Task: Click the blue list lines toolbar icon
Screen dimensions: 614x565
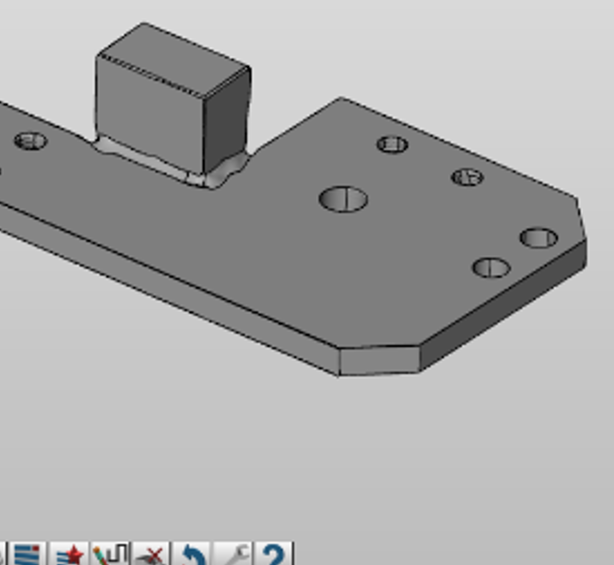Action: pos(29,554)
